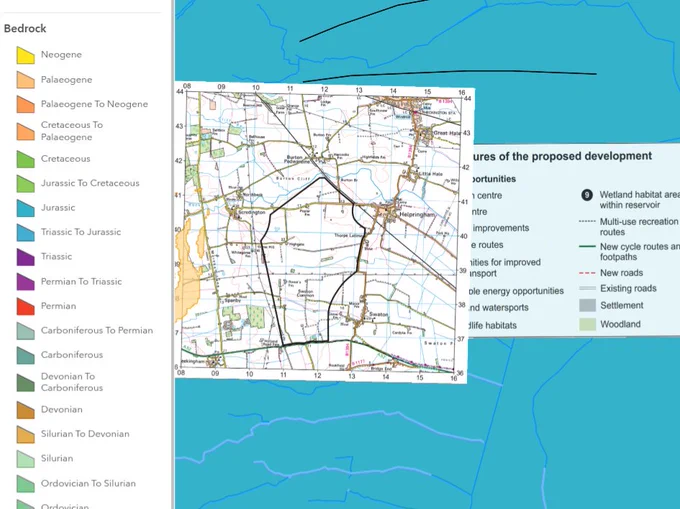Click the Triassic To Jurassic swatch
The width and height of the screenshot is (680, 509).
pos(26,232)
